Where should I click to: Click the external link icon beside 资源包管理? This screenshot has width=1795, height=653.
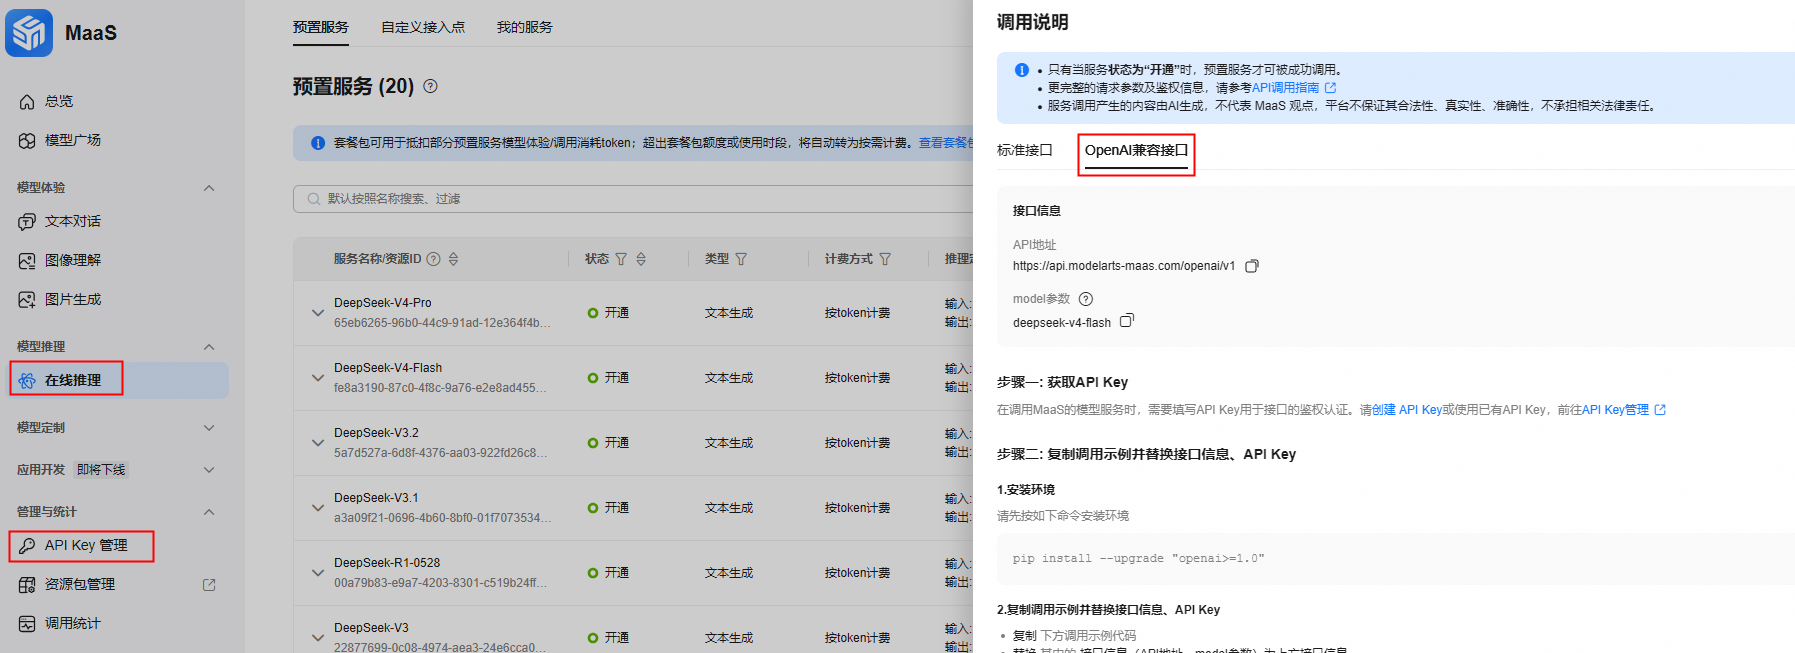click(209, 585)
